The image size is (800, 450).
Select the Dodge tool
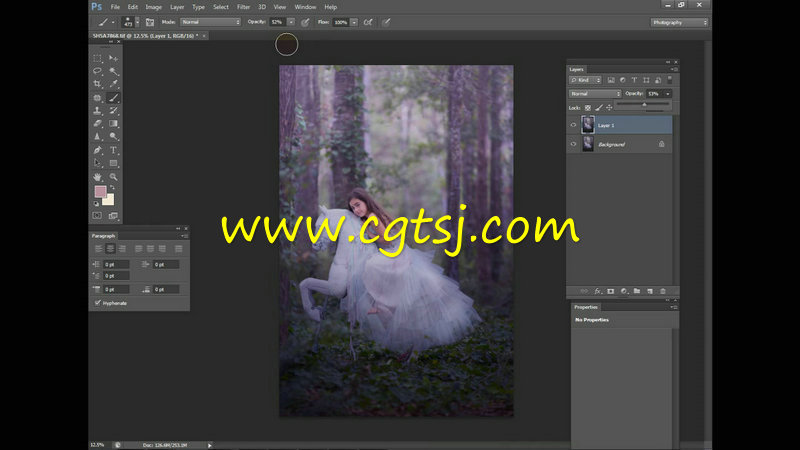click(x=113, y=136)
